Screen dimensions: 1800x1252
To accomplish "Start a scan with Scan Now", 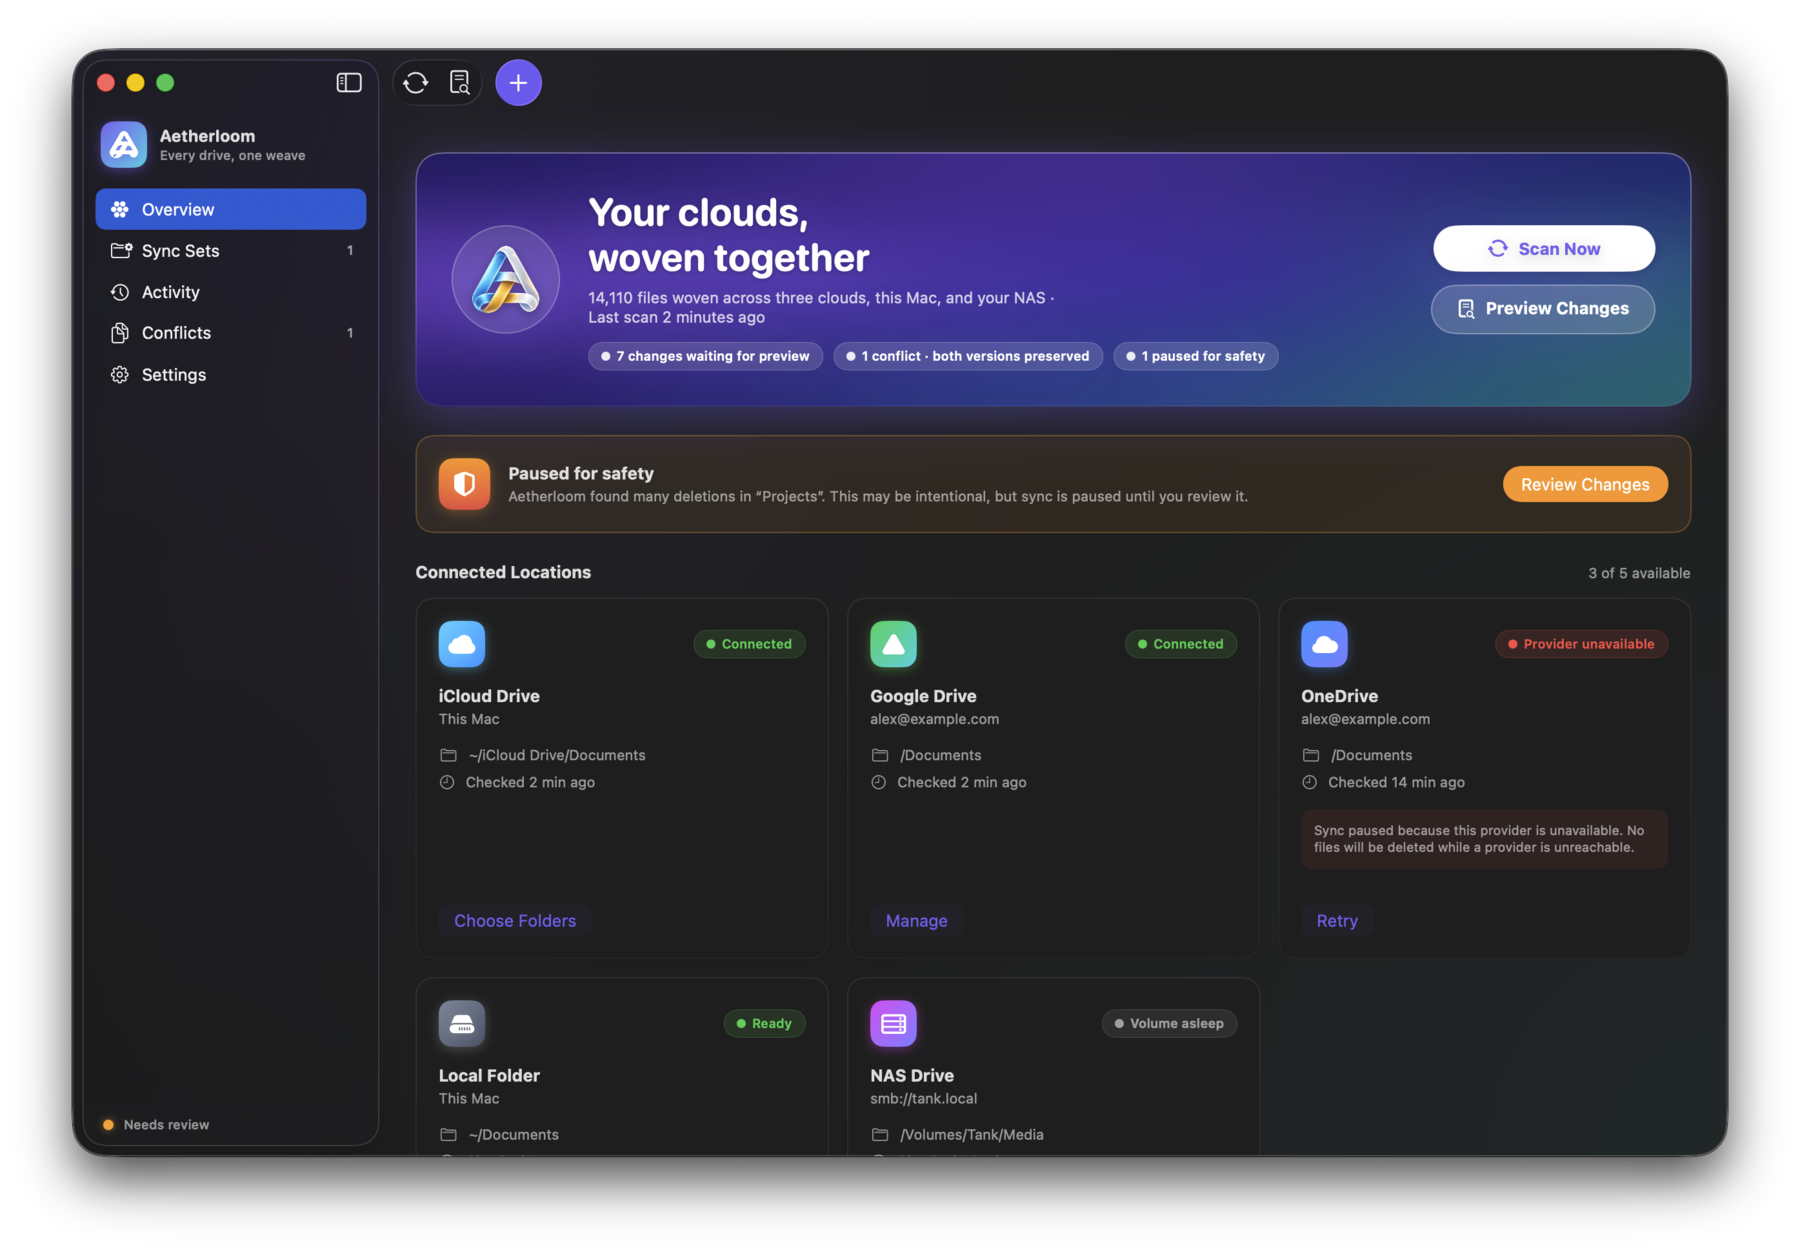I will [1543, 248].
